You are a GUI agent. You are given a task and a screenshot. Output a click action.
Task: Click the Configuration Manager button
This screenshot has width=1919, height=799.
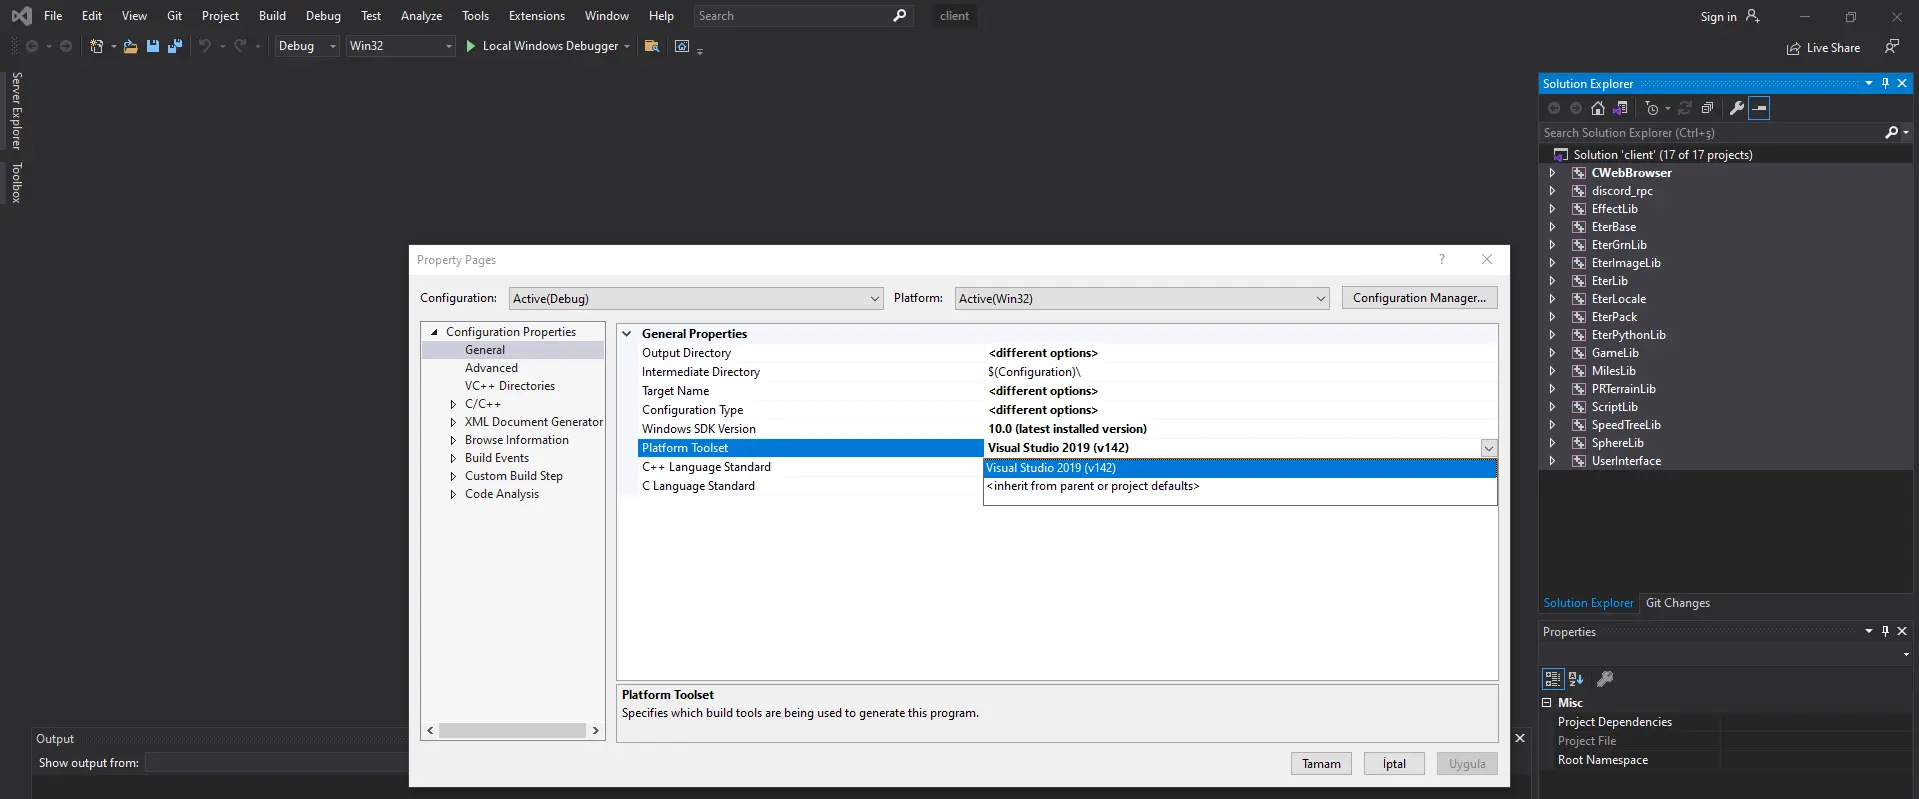[x=1419, y=298]
